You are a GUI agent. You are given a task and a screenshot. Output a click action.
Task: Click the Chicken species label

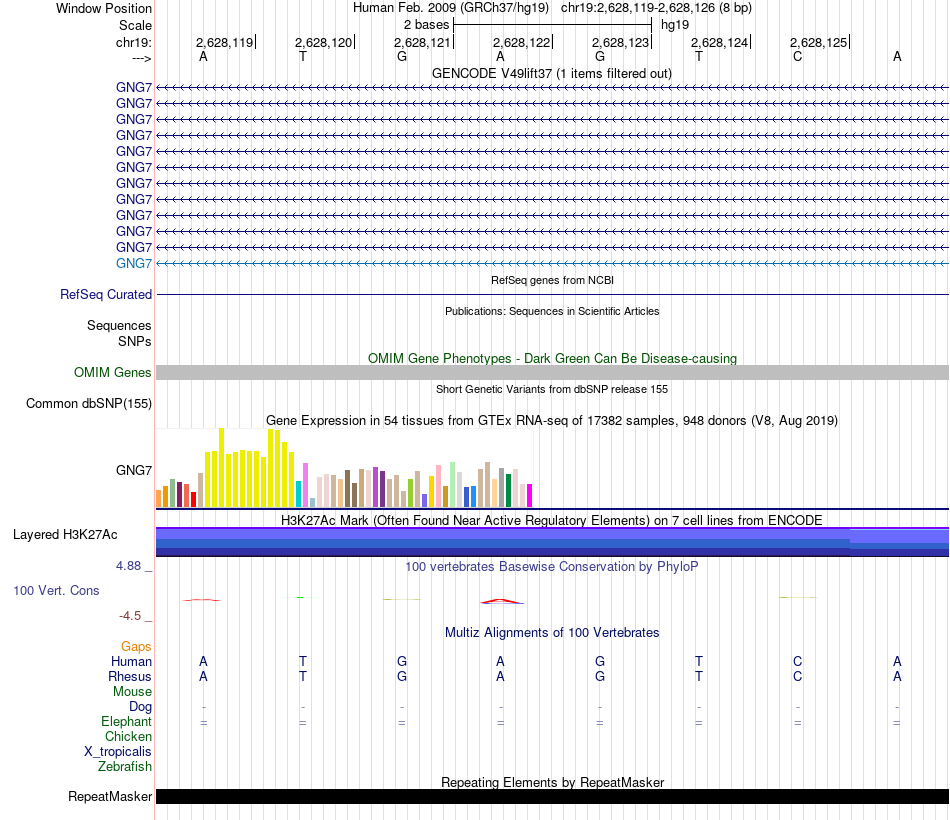tap(128, 736)
